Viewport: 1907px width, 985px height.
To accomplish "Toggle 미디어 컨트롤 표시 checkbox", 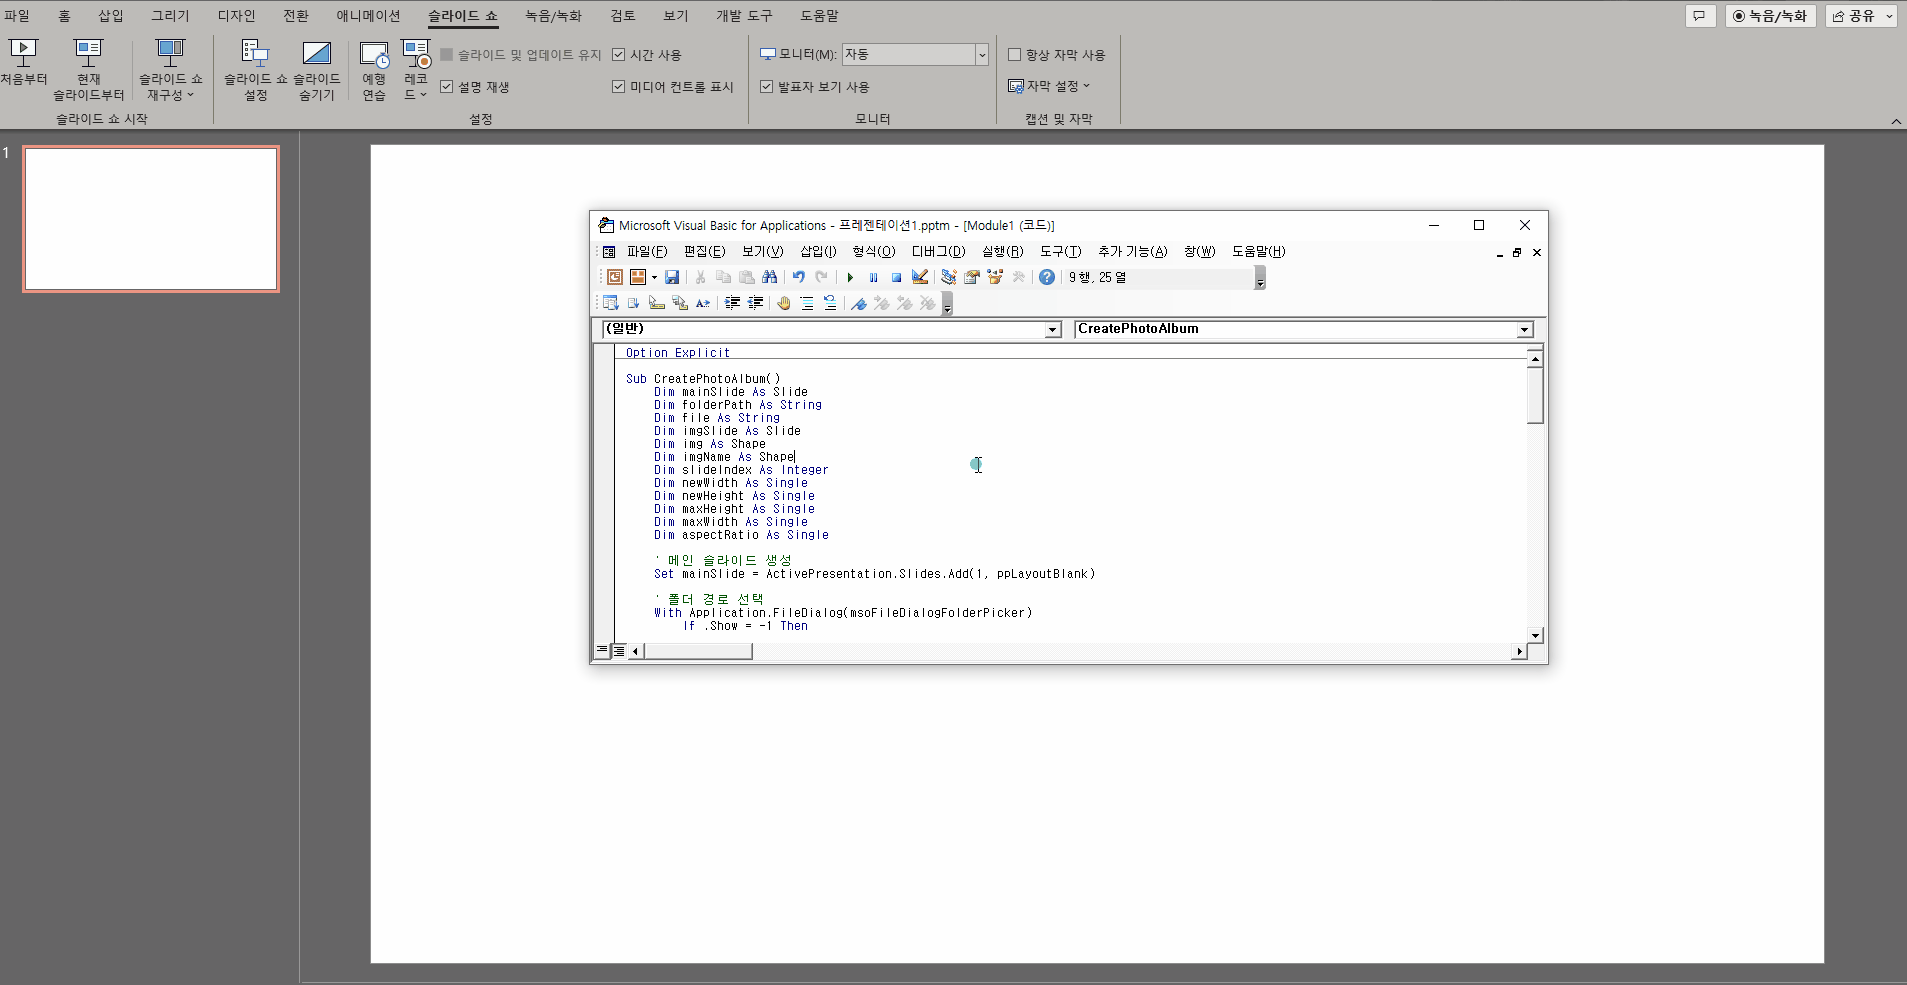I will [618, 87].
